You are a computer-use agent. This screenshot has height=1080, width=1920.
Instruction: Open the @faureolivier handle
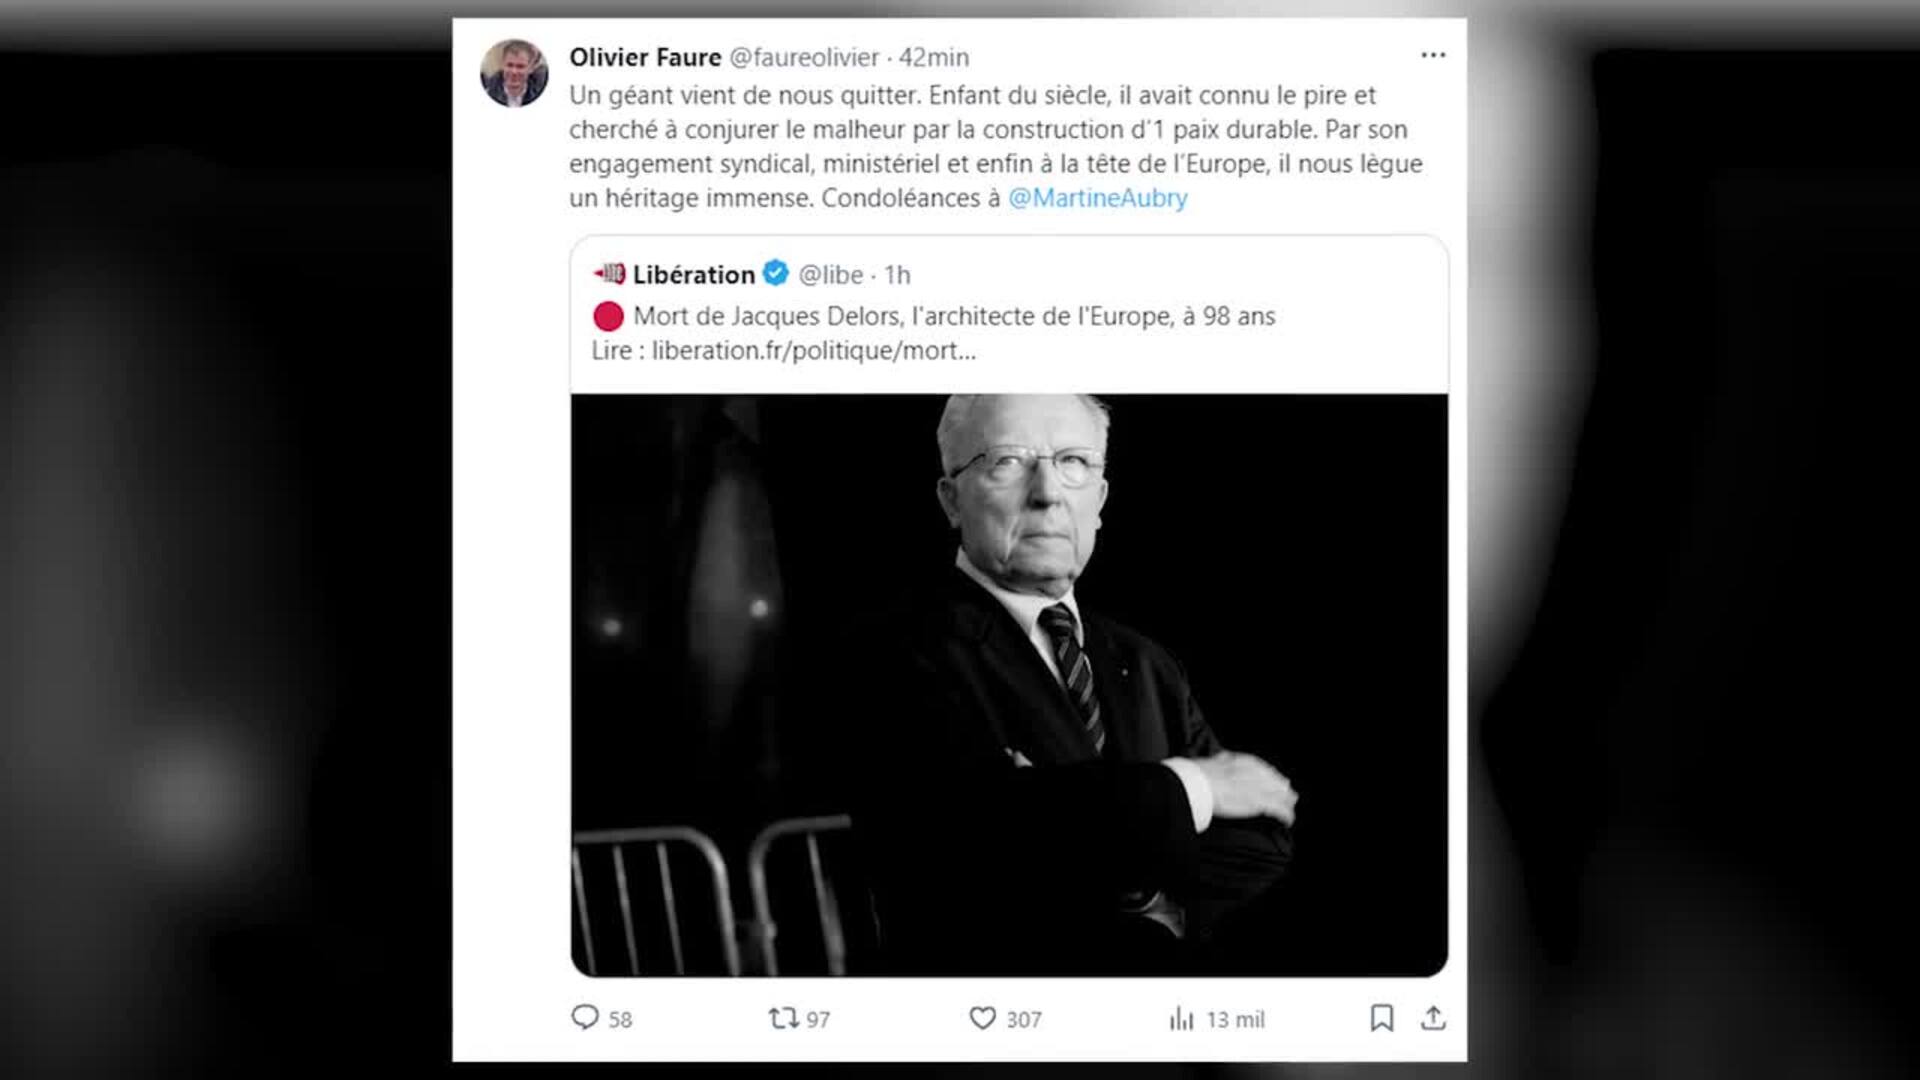(x=804, y=57)
